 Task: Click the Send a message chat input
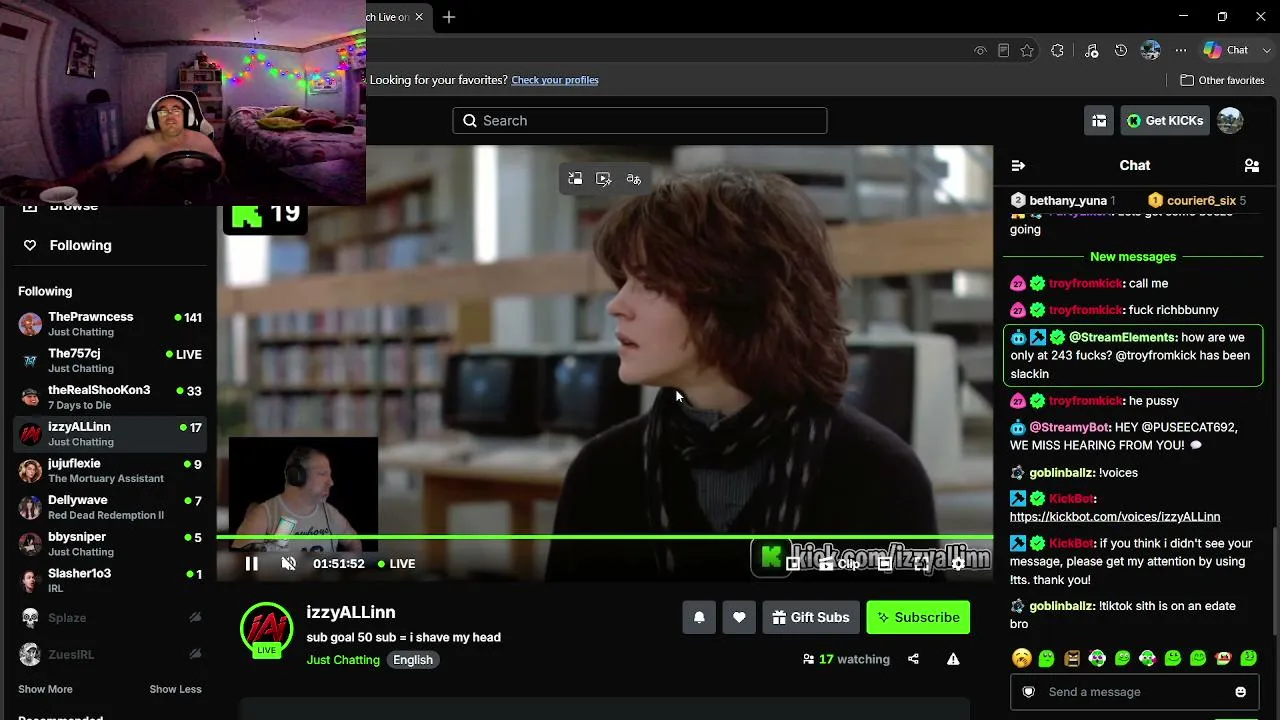(x=1134, y=692)
